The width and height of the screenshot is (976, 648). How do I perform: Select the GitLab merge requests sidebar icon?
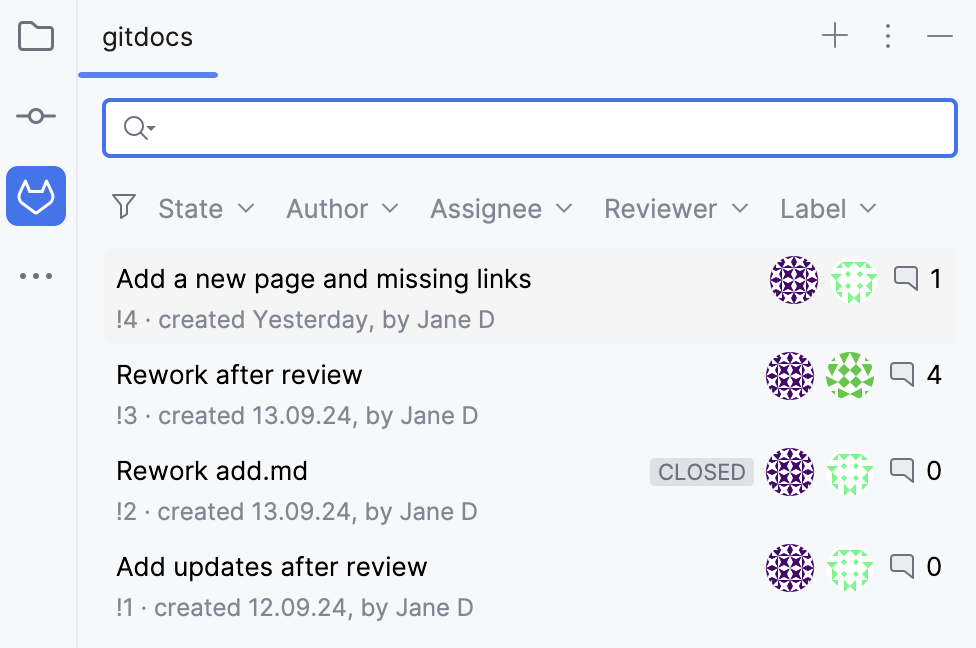36,196
